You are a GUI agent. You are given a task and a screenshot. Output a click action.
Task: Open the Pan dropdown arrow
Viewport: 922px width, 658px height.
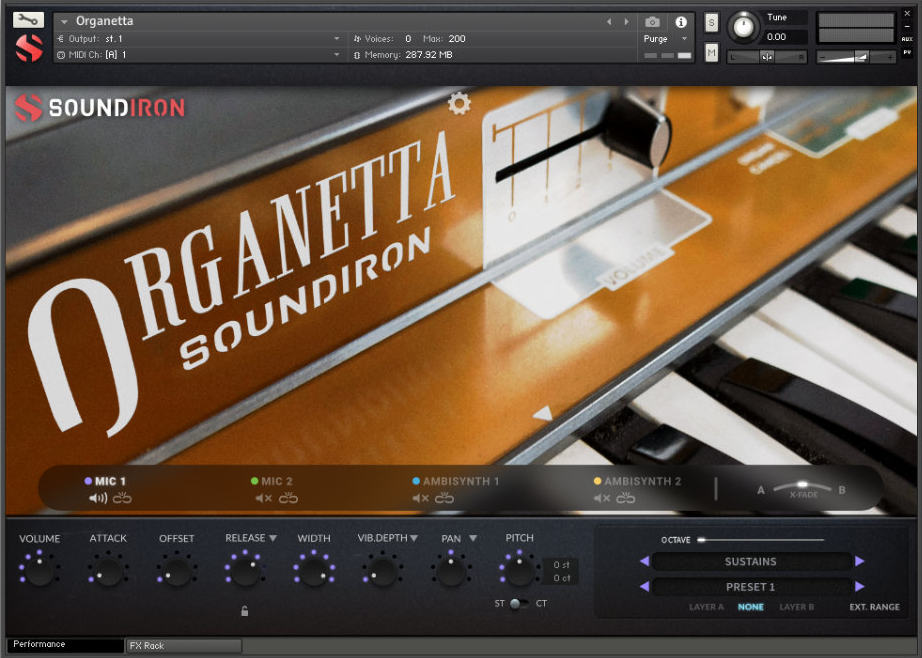pyautogui.click(x=472, y=537)
